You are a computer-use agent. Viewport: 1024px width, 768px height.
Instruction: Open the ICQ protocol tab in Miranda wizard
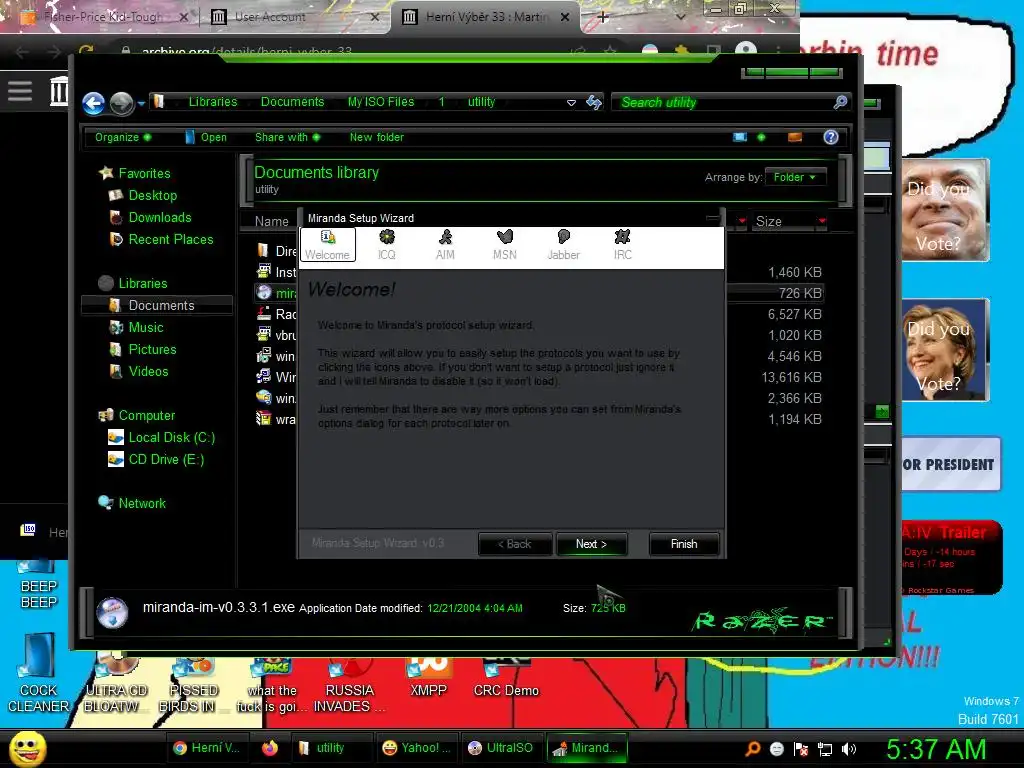pyautogui.click(x=387, y=245)
